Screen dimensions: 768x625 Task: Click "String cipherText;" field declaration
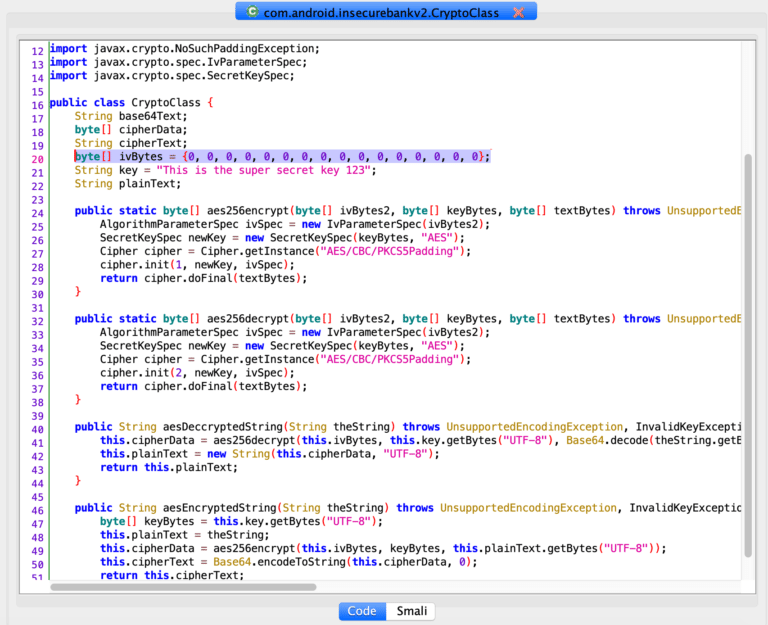click(131, 144)
